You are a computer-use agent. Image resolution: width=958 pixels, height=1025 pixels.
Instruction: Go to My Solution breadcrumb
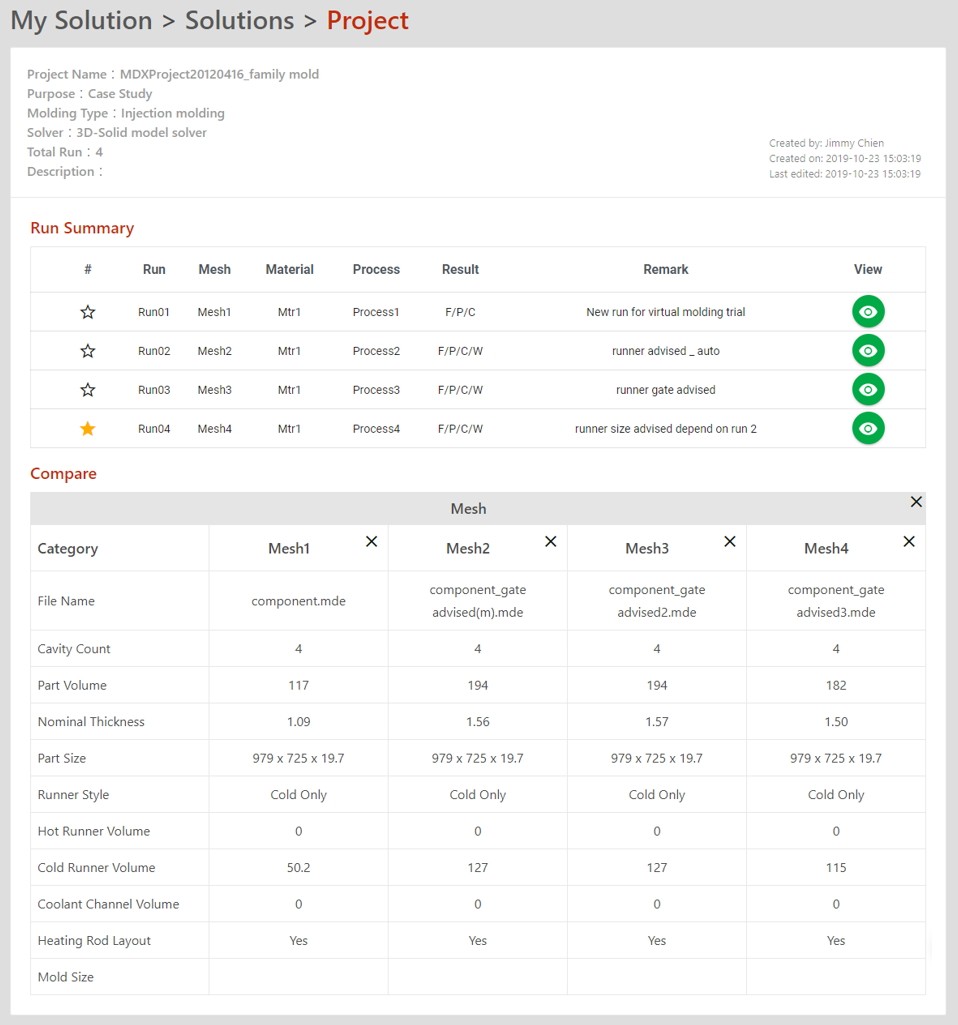[81, 20]
